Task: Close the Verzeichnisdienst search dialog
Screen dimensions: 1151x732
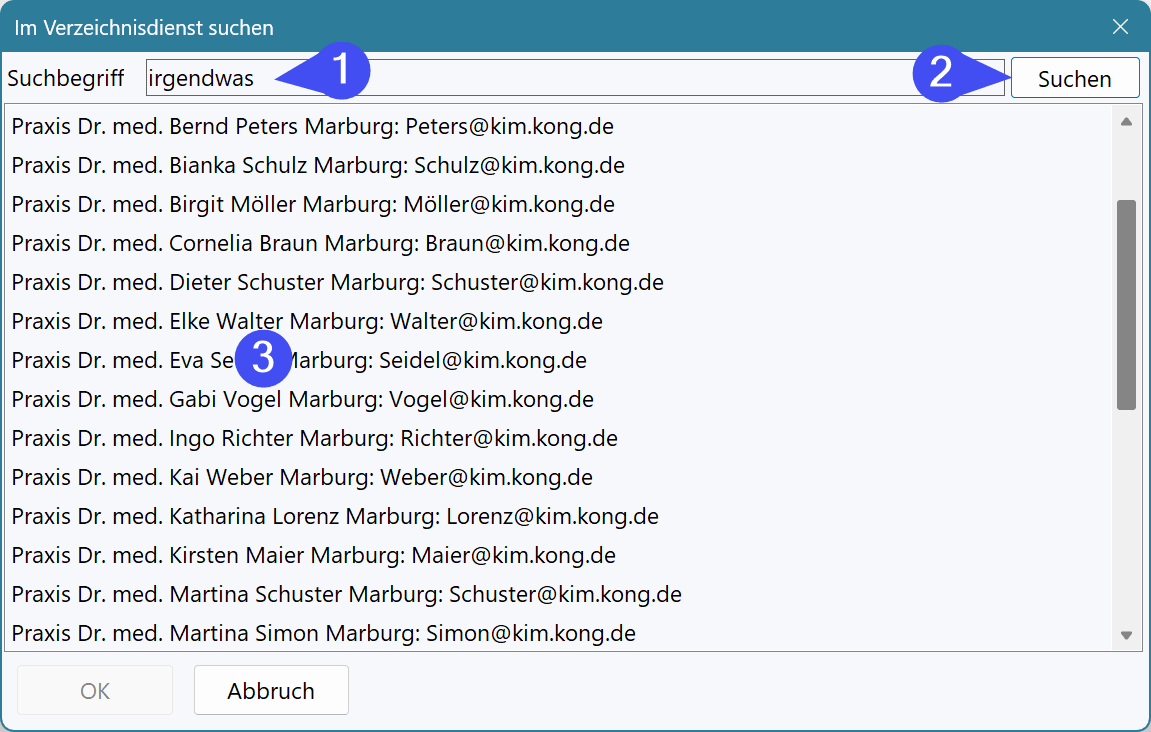Action: pos(1120,27)
